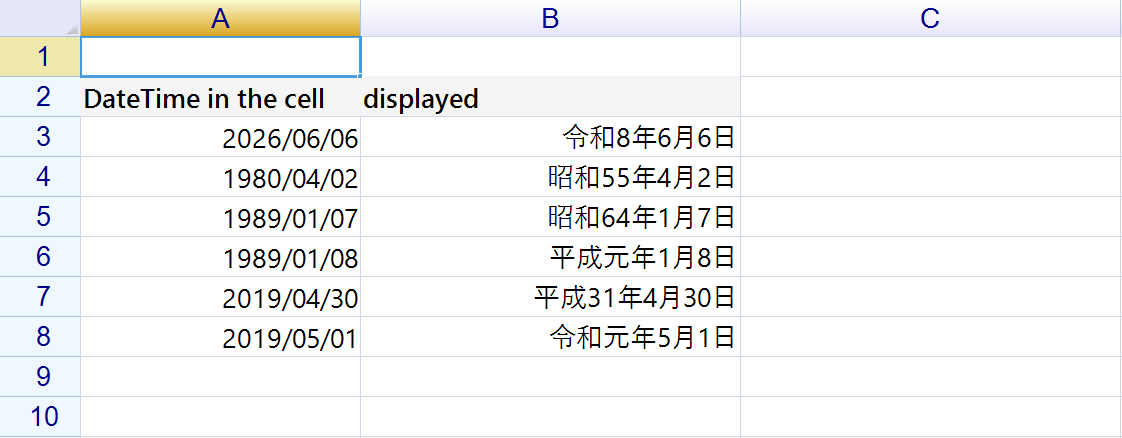
Task: Select cell showing 平成元年1月8日
Action: click(550, 257)
